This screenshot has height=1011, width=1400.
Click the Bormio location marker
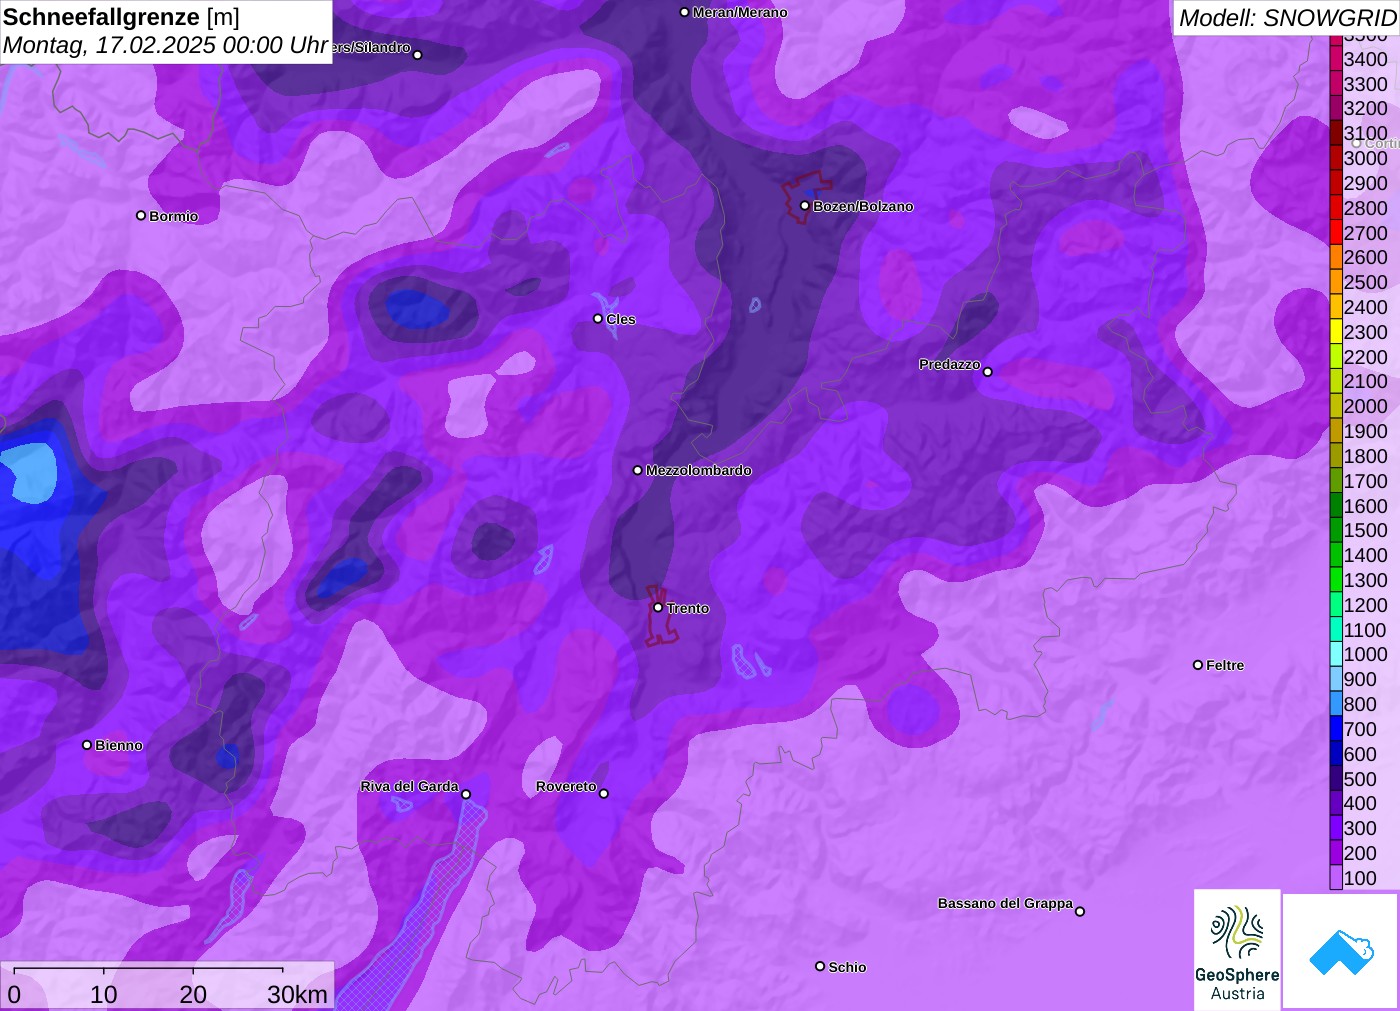click(141, 215)
